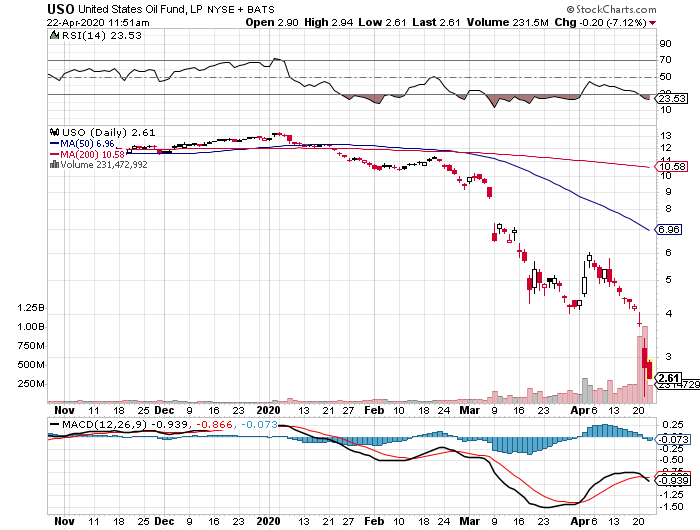Click the RSI indicator triangle icon
This screenshot has height=530, width=700.
click(54, 35)
